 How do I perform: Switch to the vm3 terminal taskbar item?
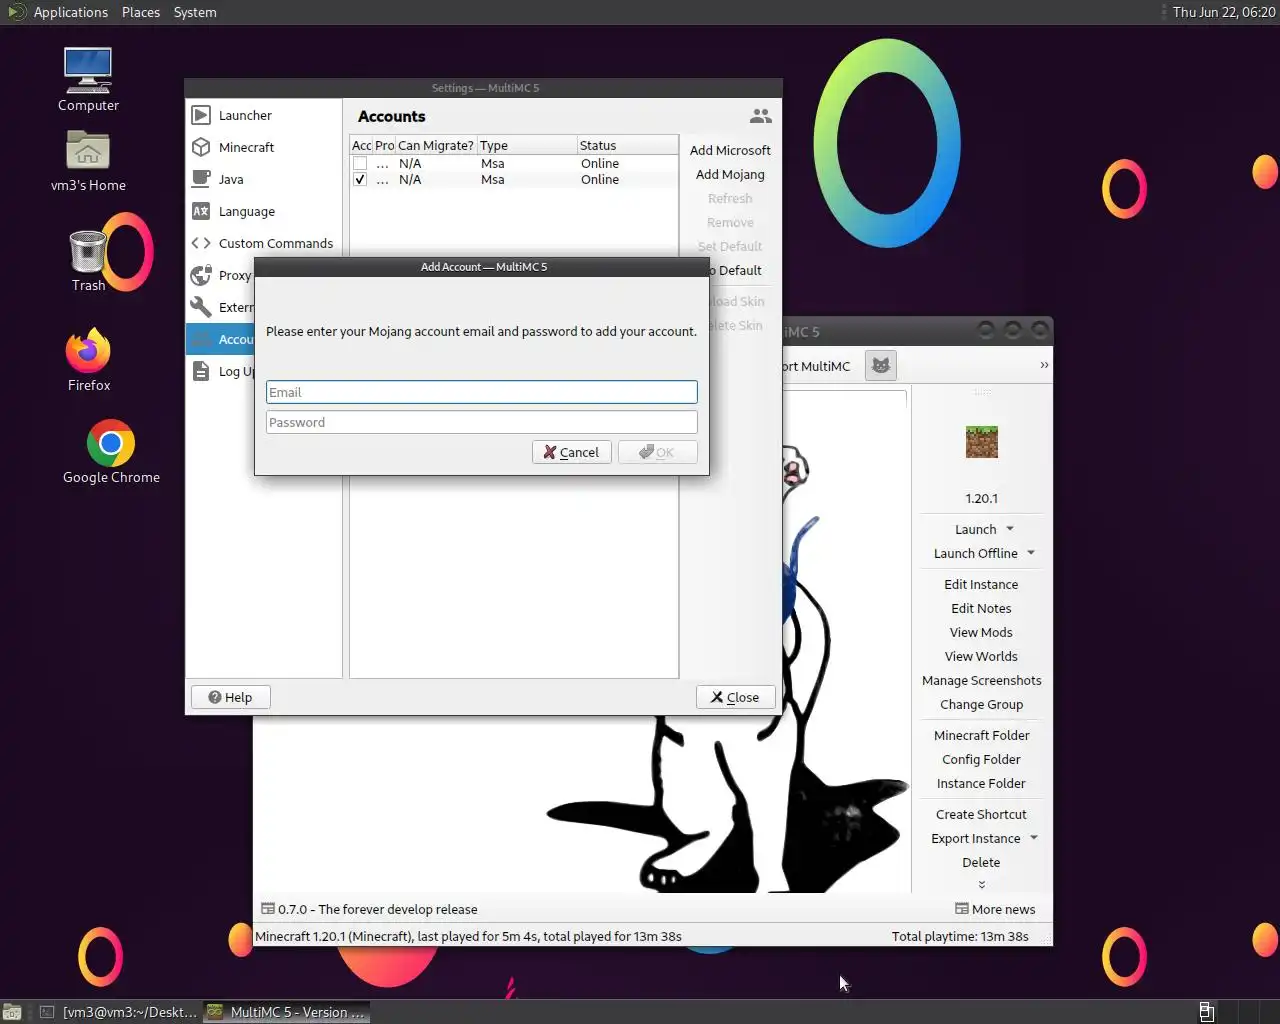118,1012
